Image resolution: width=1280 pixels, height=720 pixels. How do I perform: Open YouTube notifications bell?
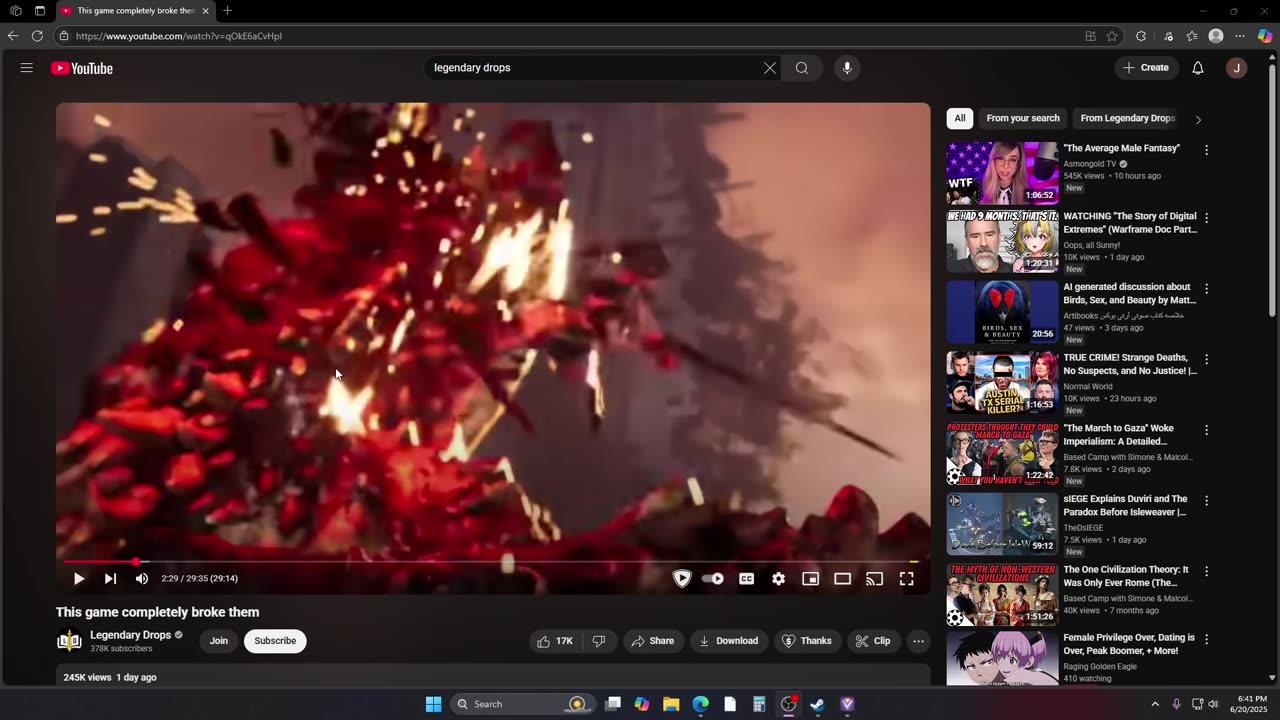(1198, 68)
